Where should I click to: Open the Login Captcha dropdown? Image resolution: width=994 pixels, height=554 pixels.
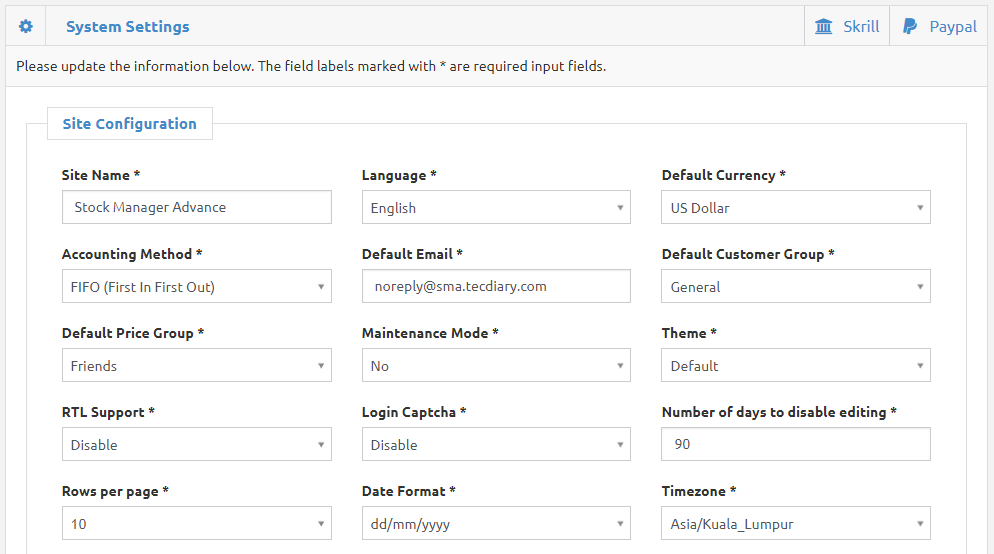point(496,444)
